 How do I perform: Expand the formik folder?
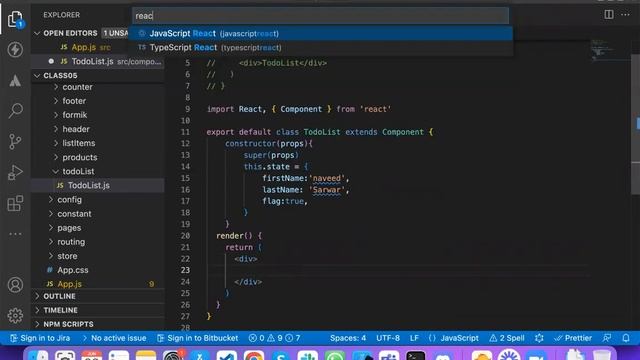pos(75,115)
